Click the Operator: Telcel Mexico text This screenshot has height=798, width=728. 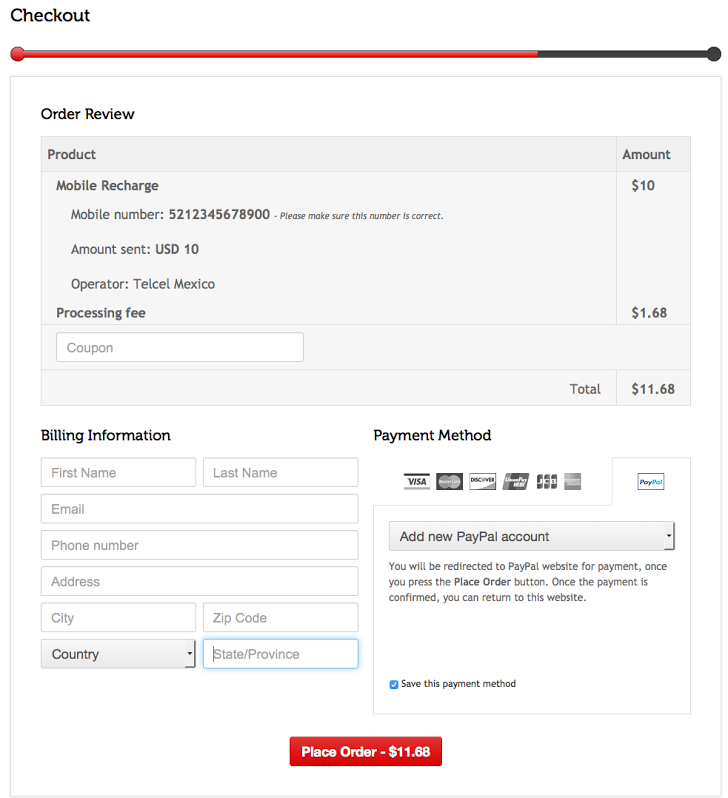click(x=143, y=284)
